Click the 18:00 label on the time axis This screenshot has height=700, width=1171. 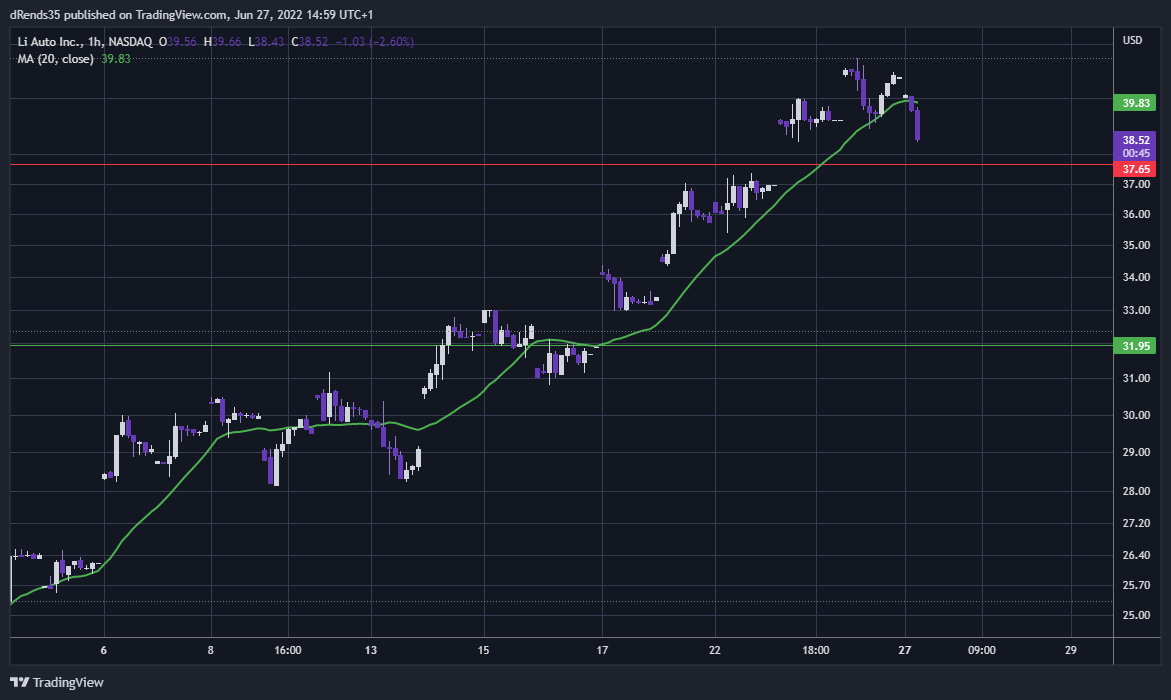[816, 650]
